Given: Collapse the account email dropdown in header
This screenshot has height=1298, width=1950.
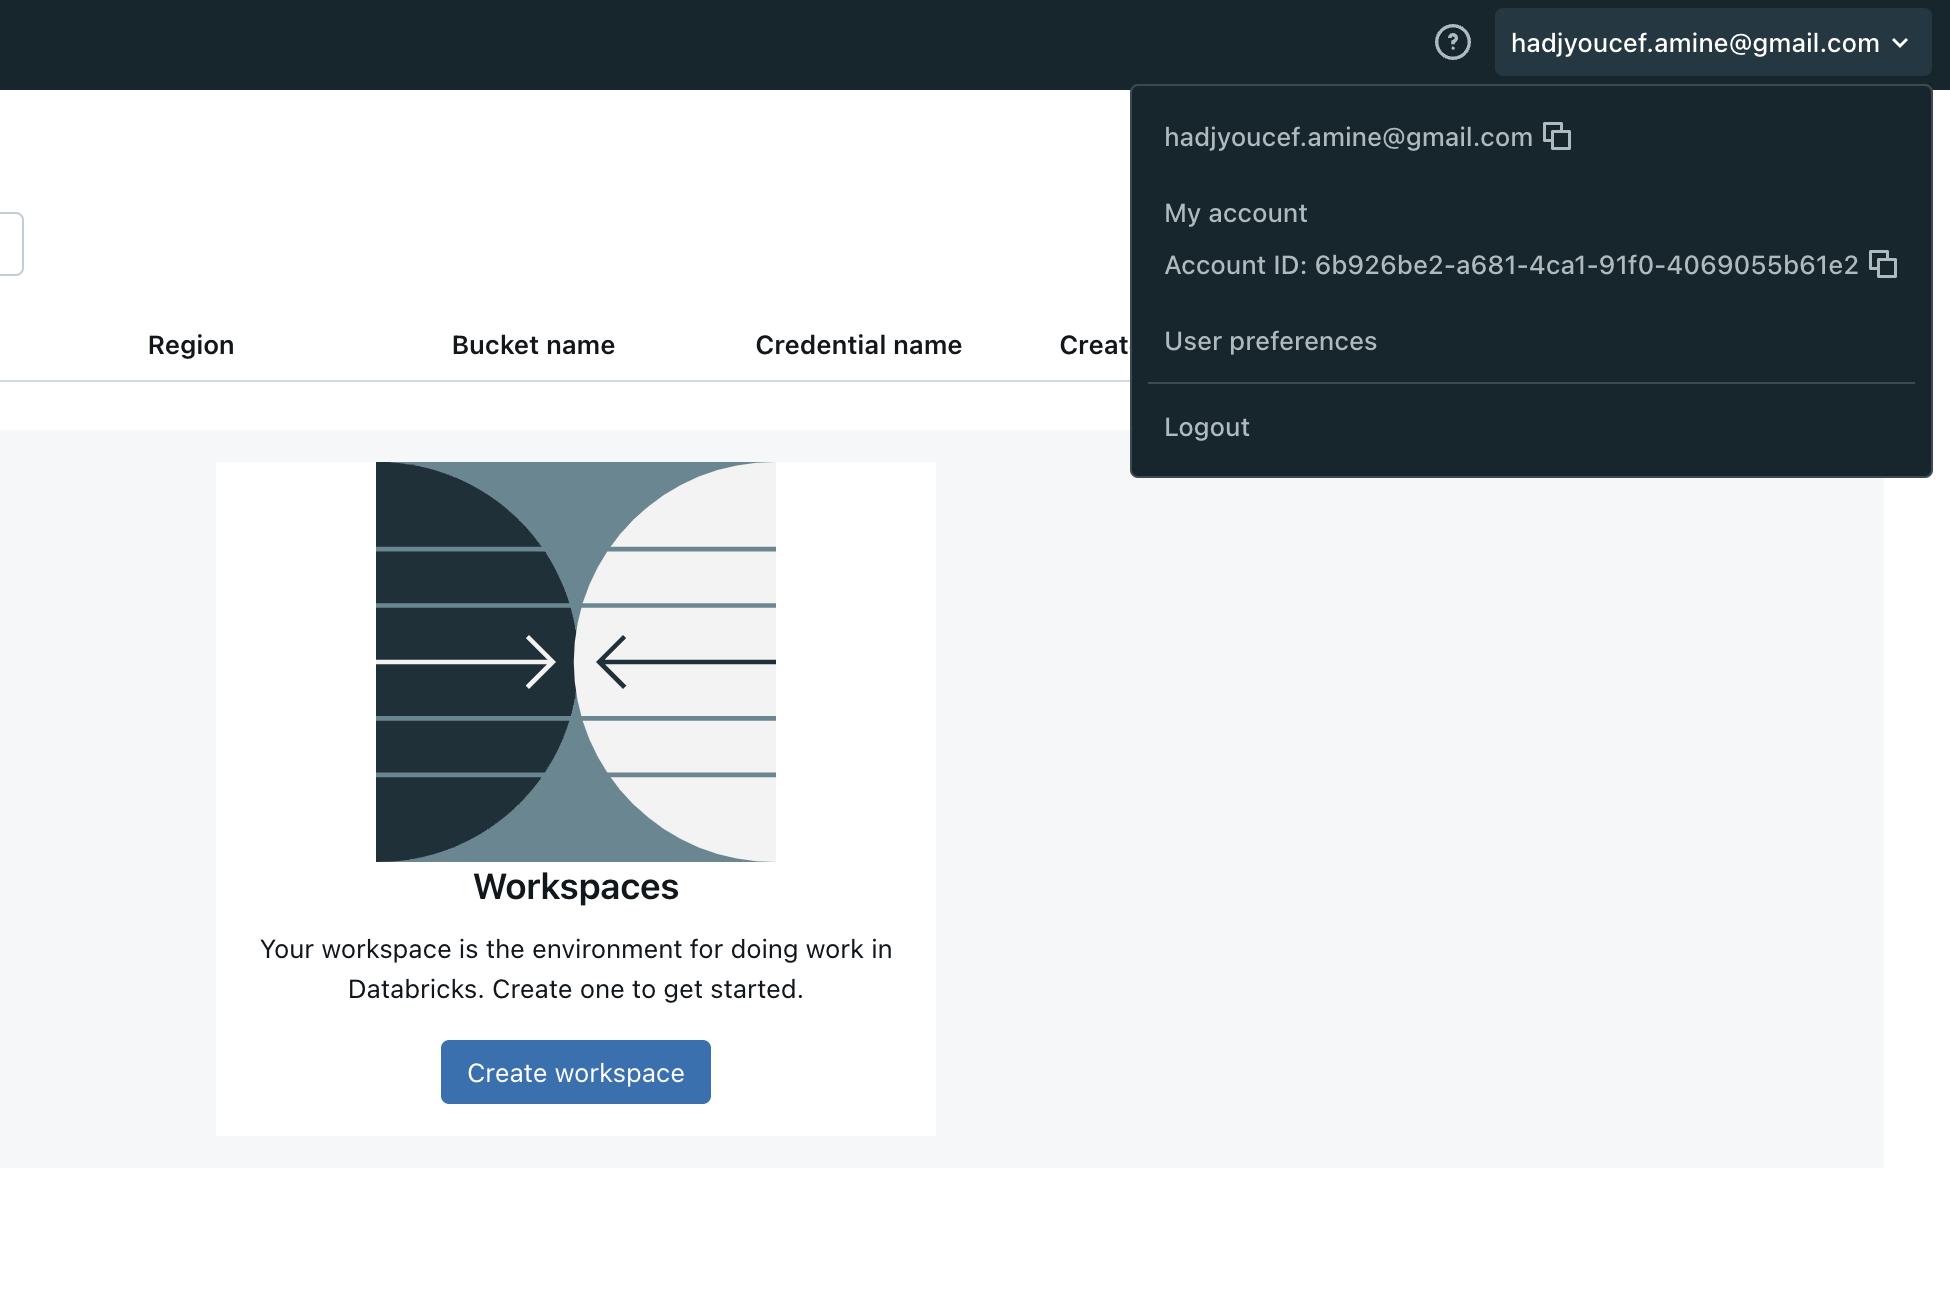Looking at the screenshot, I should point(1712,42).
